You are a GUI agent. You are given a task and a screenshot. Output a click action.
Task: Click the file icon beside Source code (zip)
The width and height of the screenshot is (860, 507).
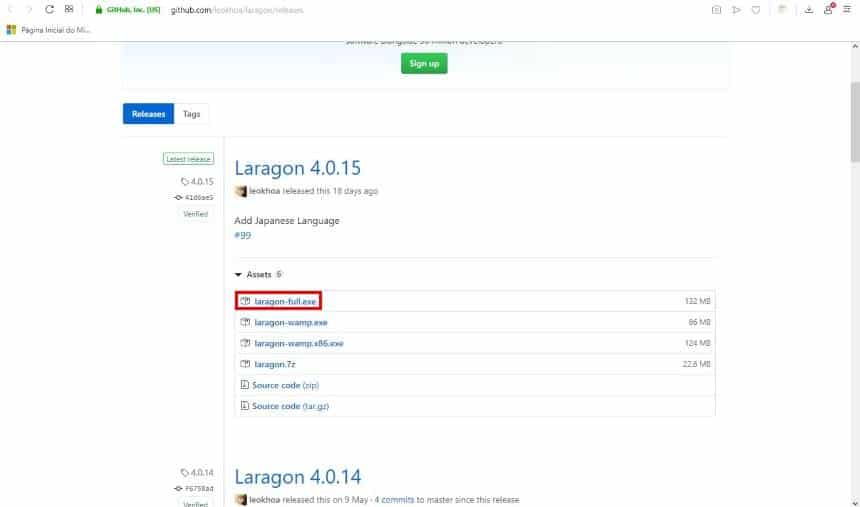click(x=245, y=385)
